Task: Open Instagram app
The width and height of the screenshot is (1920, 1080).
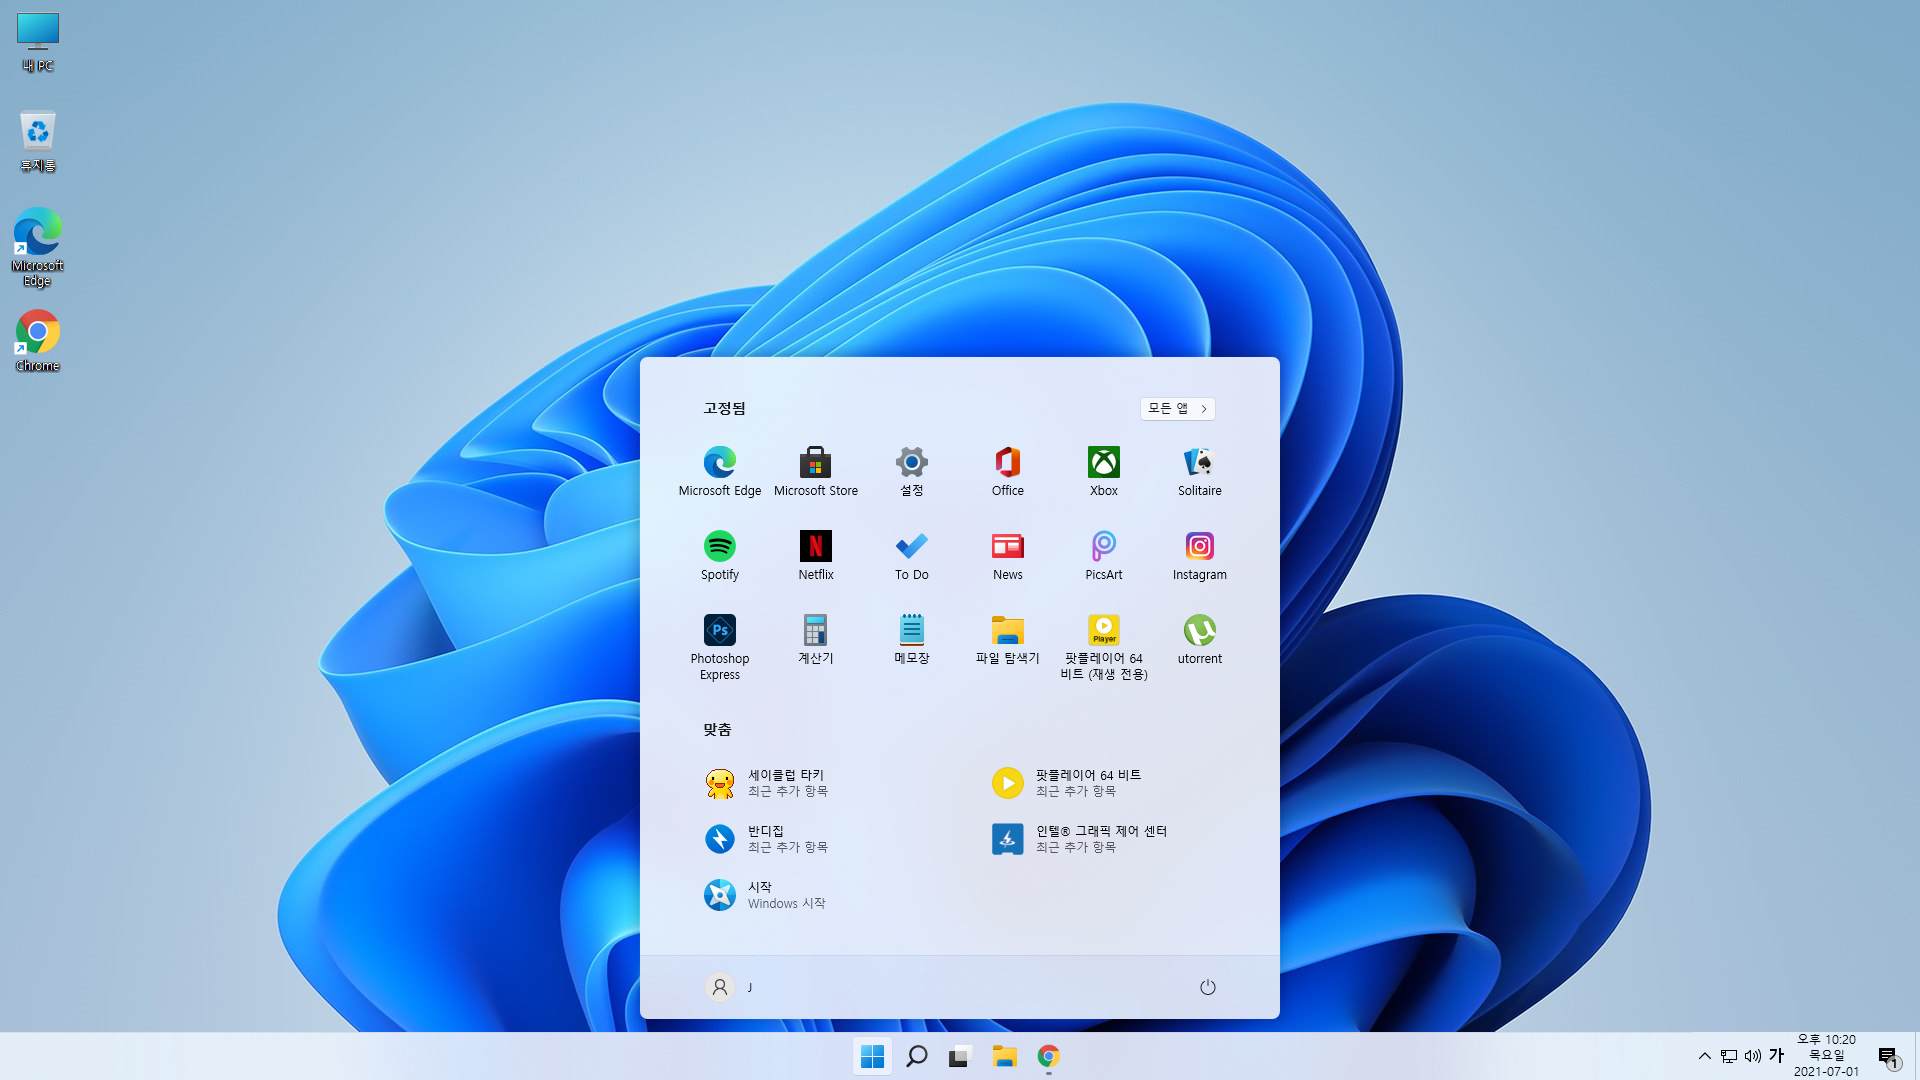Action: (x=1200, y=555)
